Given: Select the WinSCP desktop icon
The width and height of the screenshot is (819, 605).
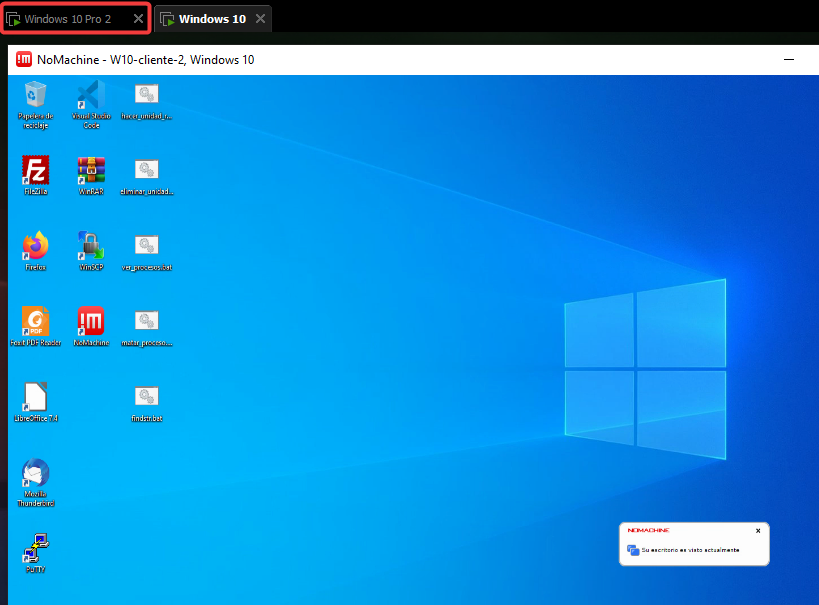Looking at the screenshot, I should coord(91,246).
